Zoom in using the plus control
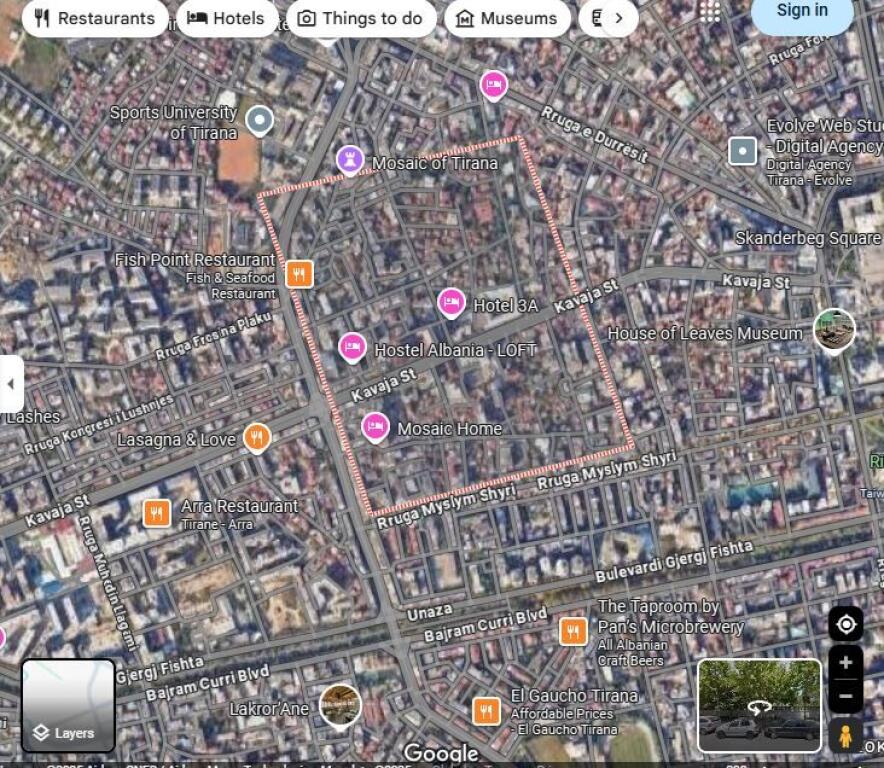 pos(846,662)
